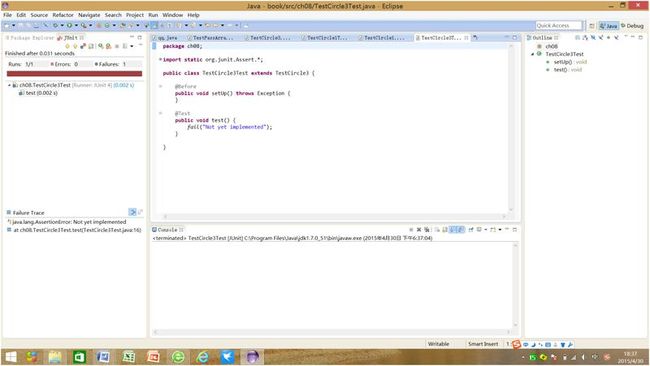The image size is (650, 366).
Task: Open the Help menu
Action: pyautogui.click(x=193, y=15)
